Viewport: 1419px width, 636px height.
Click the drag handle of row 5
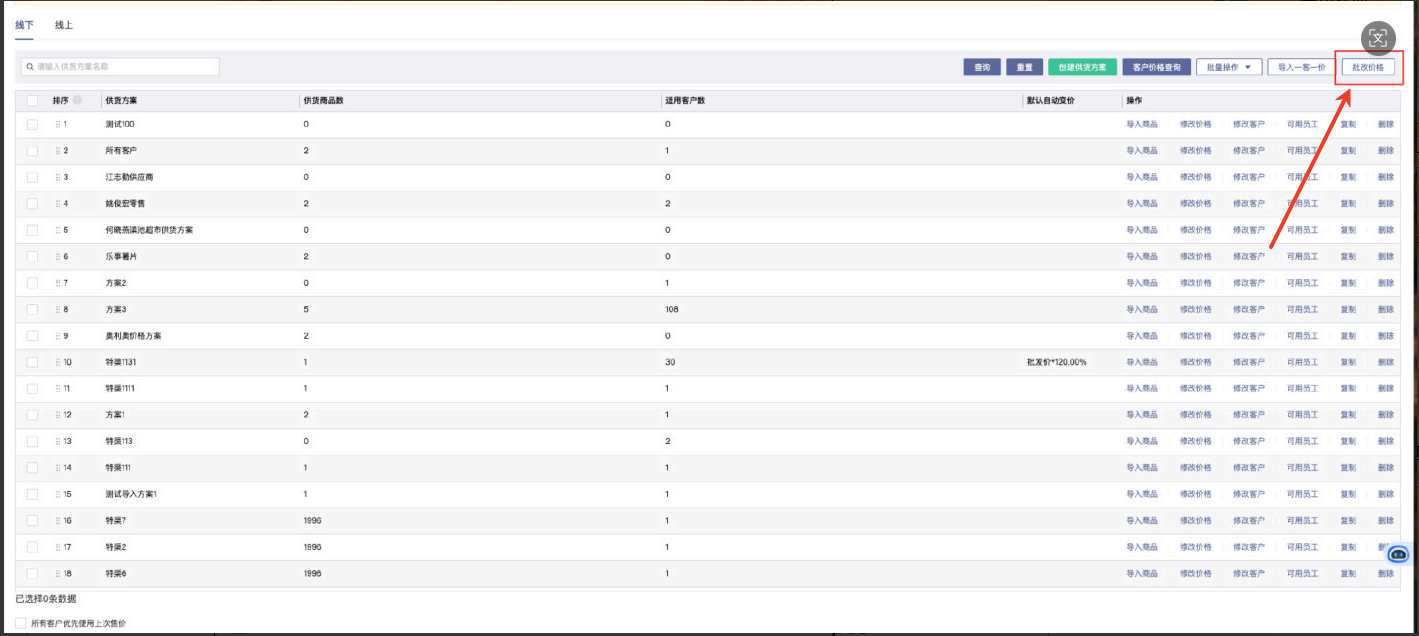[x=58, y=230]
